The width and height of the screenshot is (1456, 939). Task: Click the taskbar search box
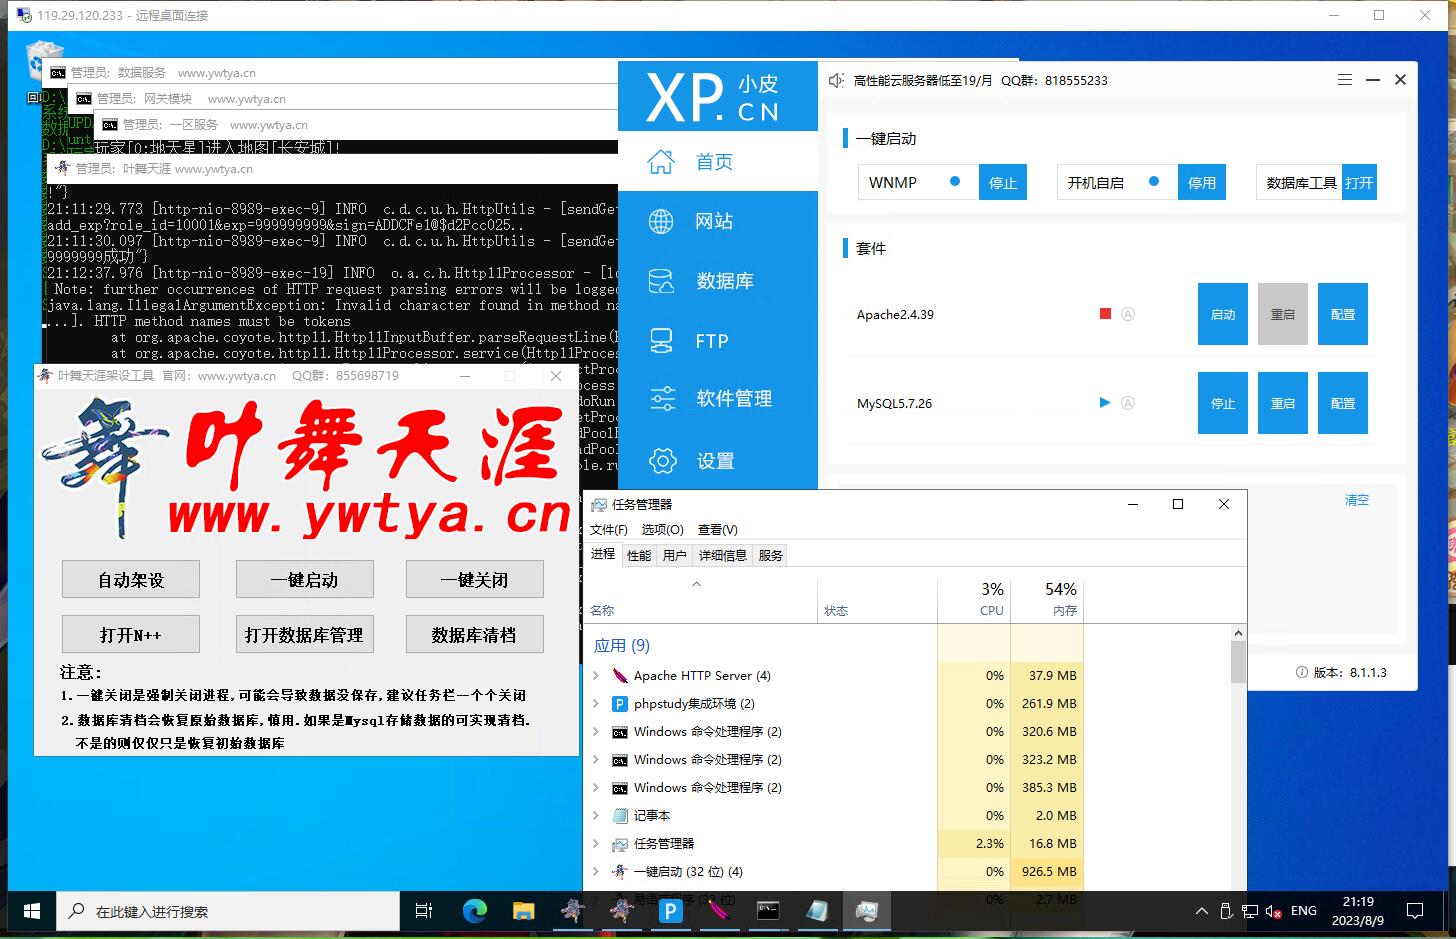pos(226,911)
